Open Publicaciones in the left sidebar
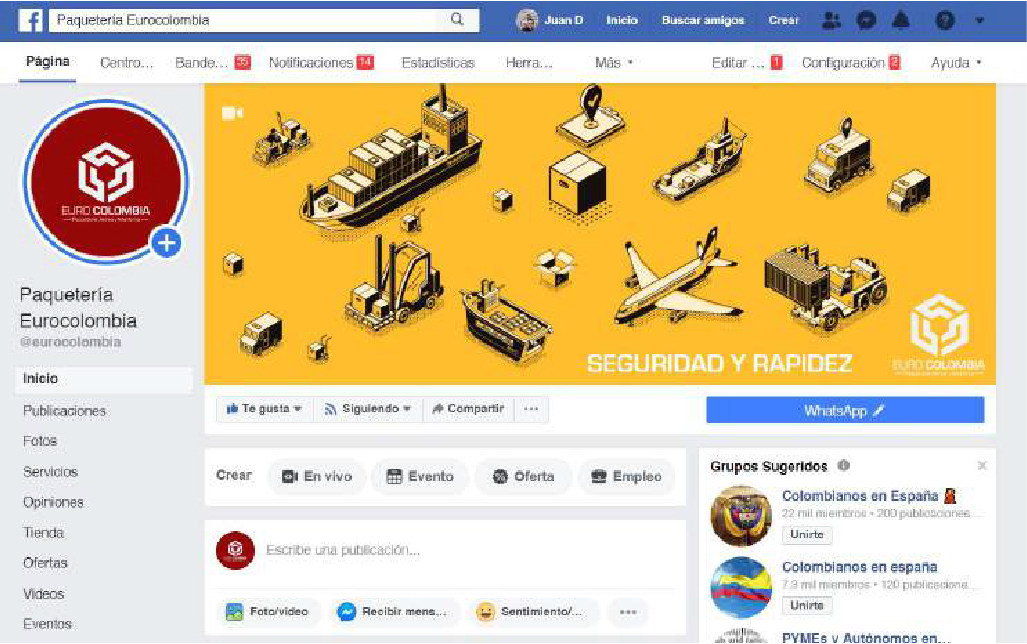Image resolution: width=1027 pixels, height=644 pixels. [64, 411]
